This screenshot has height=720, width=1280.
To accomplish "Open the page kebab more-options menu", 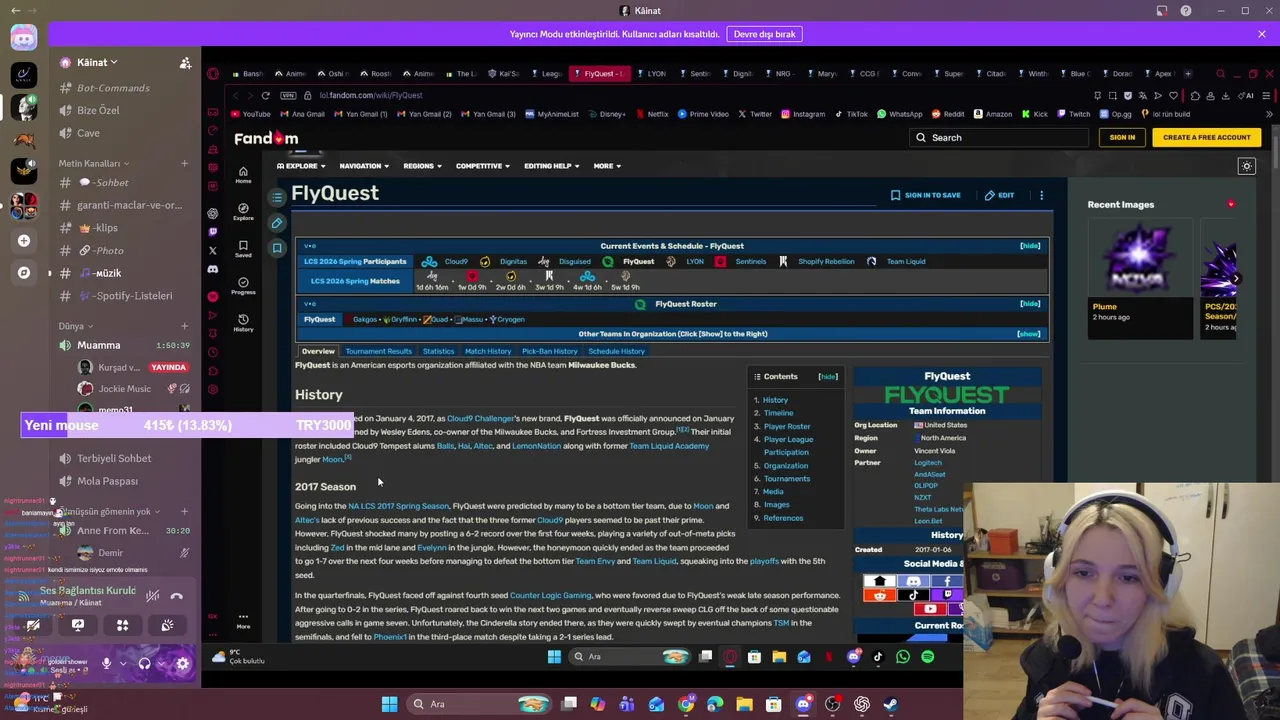I will [x=1041, y=195].
